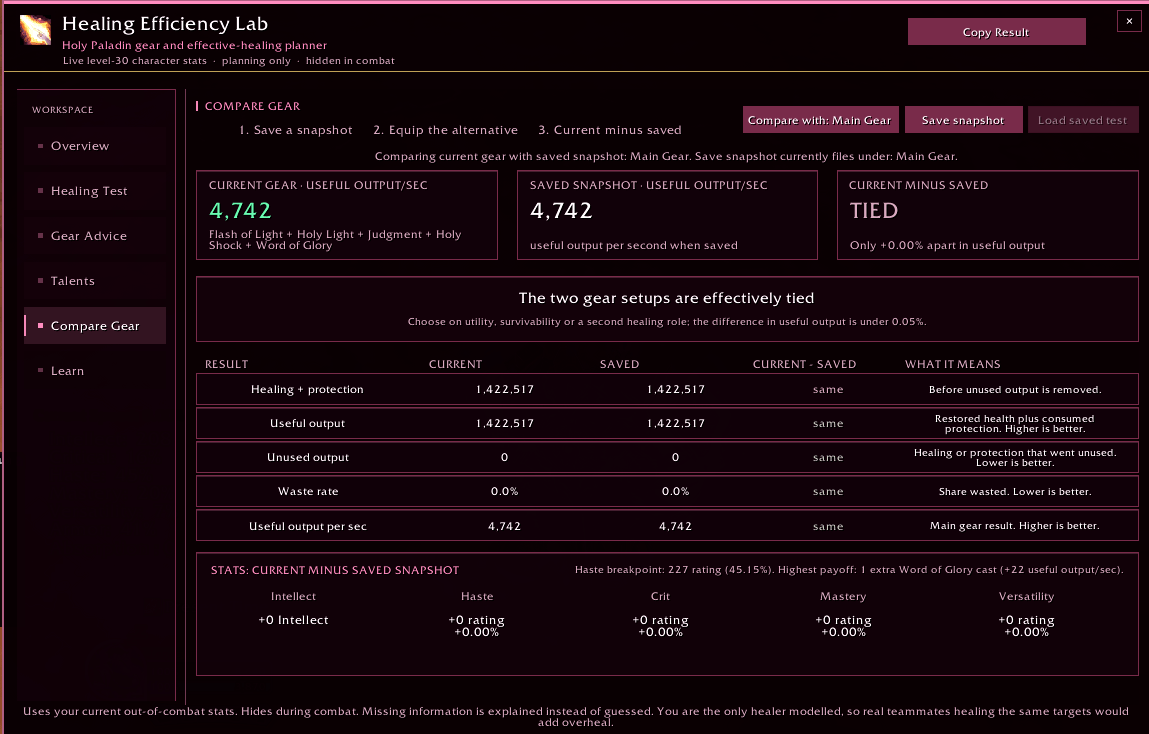
Task: Click the Useful output per sec row
Action: (667, 526)
